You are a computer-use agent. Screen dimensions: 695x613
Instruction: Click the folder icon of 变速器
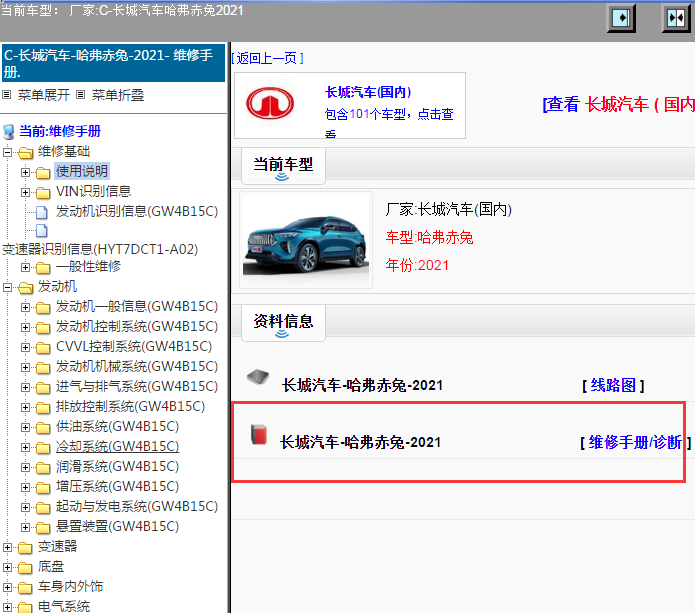tap(25, 547)
